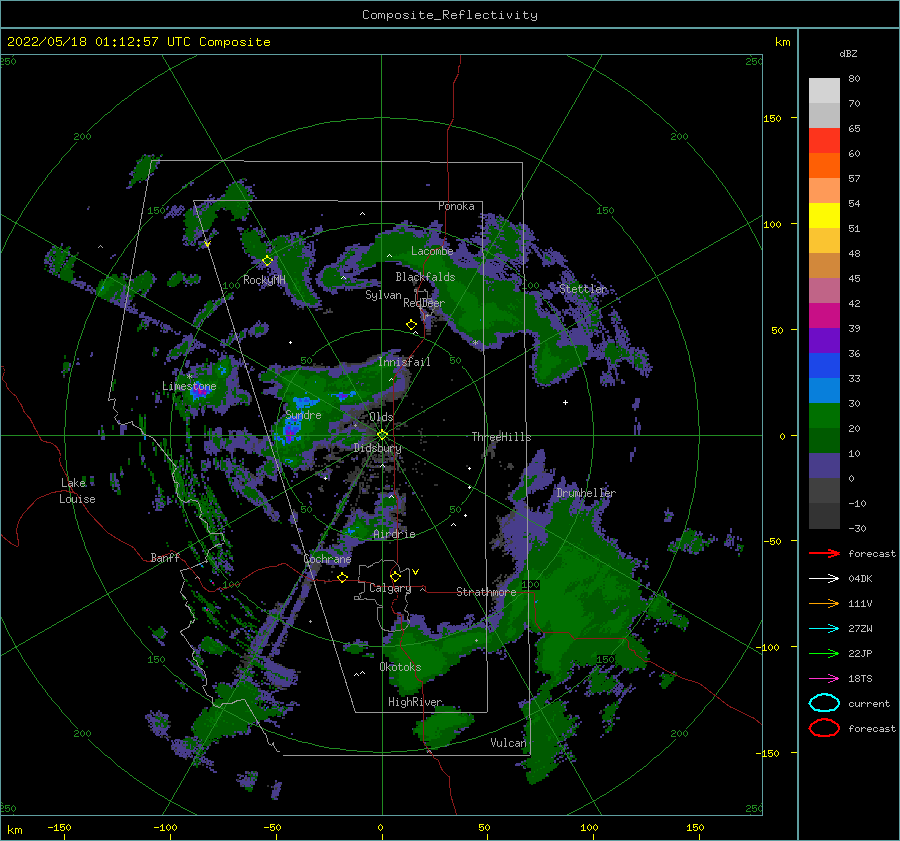The width and height of the screenshot is (900, 841).
Task: Click the 111V legend label
Action: [860, 603]
